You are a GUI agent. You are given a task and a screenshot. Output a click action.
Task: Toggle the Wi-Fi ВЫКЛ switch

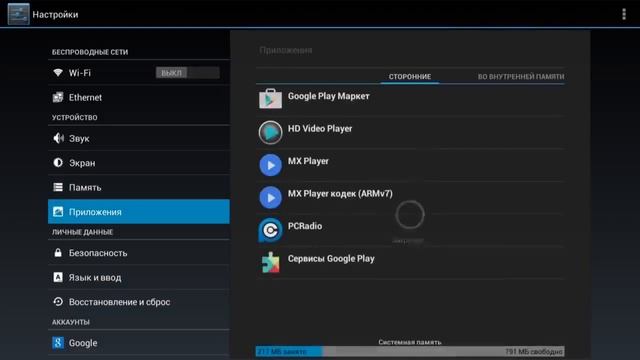coord(187,73)
